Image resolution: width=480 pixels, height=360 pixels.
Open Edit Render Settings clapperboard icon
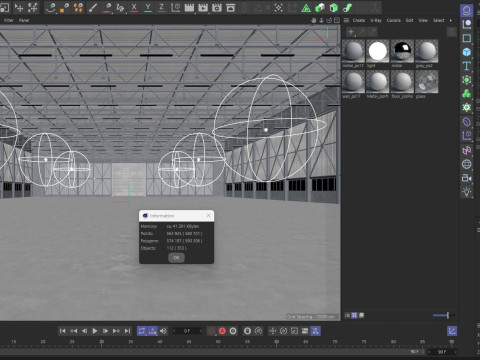click(217, 8)
